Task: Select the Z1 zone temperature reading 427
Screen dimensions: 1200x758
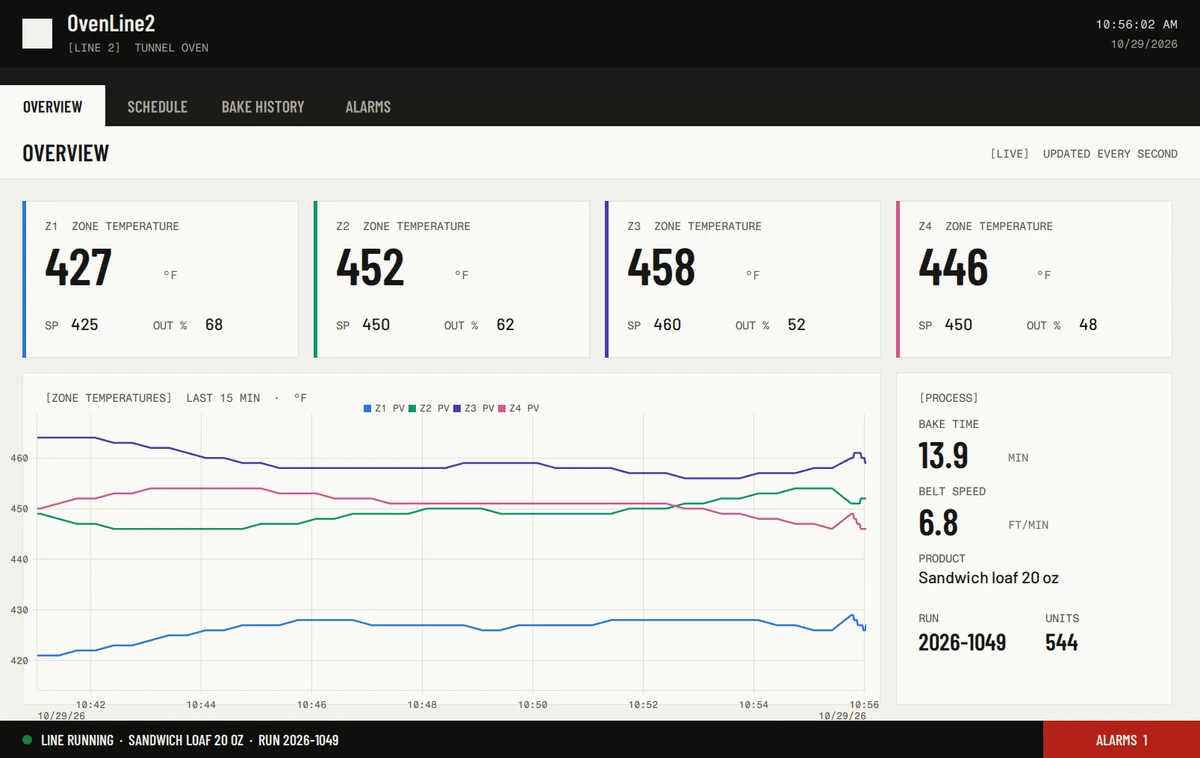Action: point(78,267)
